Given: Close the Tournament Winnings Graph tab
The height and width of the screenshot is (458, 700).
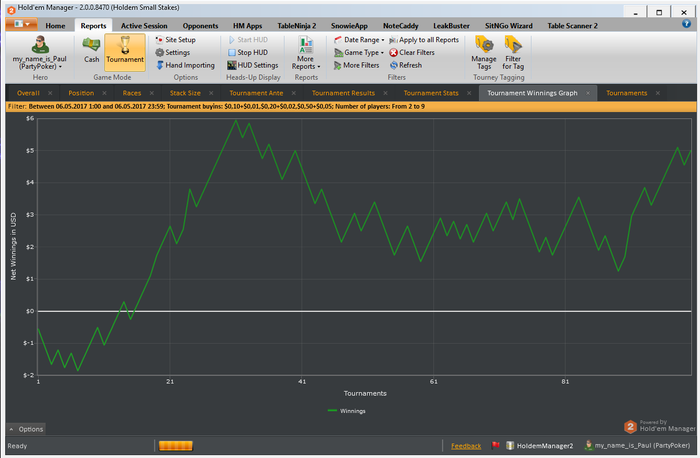Looking at the screenshot, I should (x=588, y=93).
